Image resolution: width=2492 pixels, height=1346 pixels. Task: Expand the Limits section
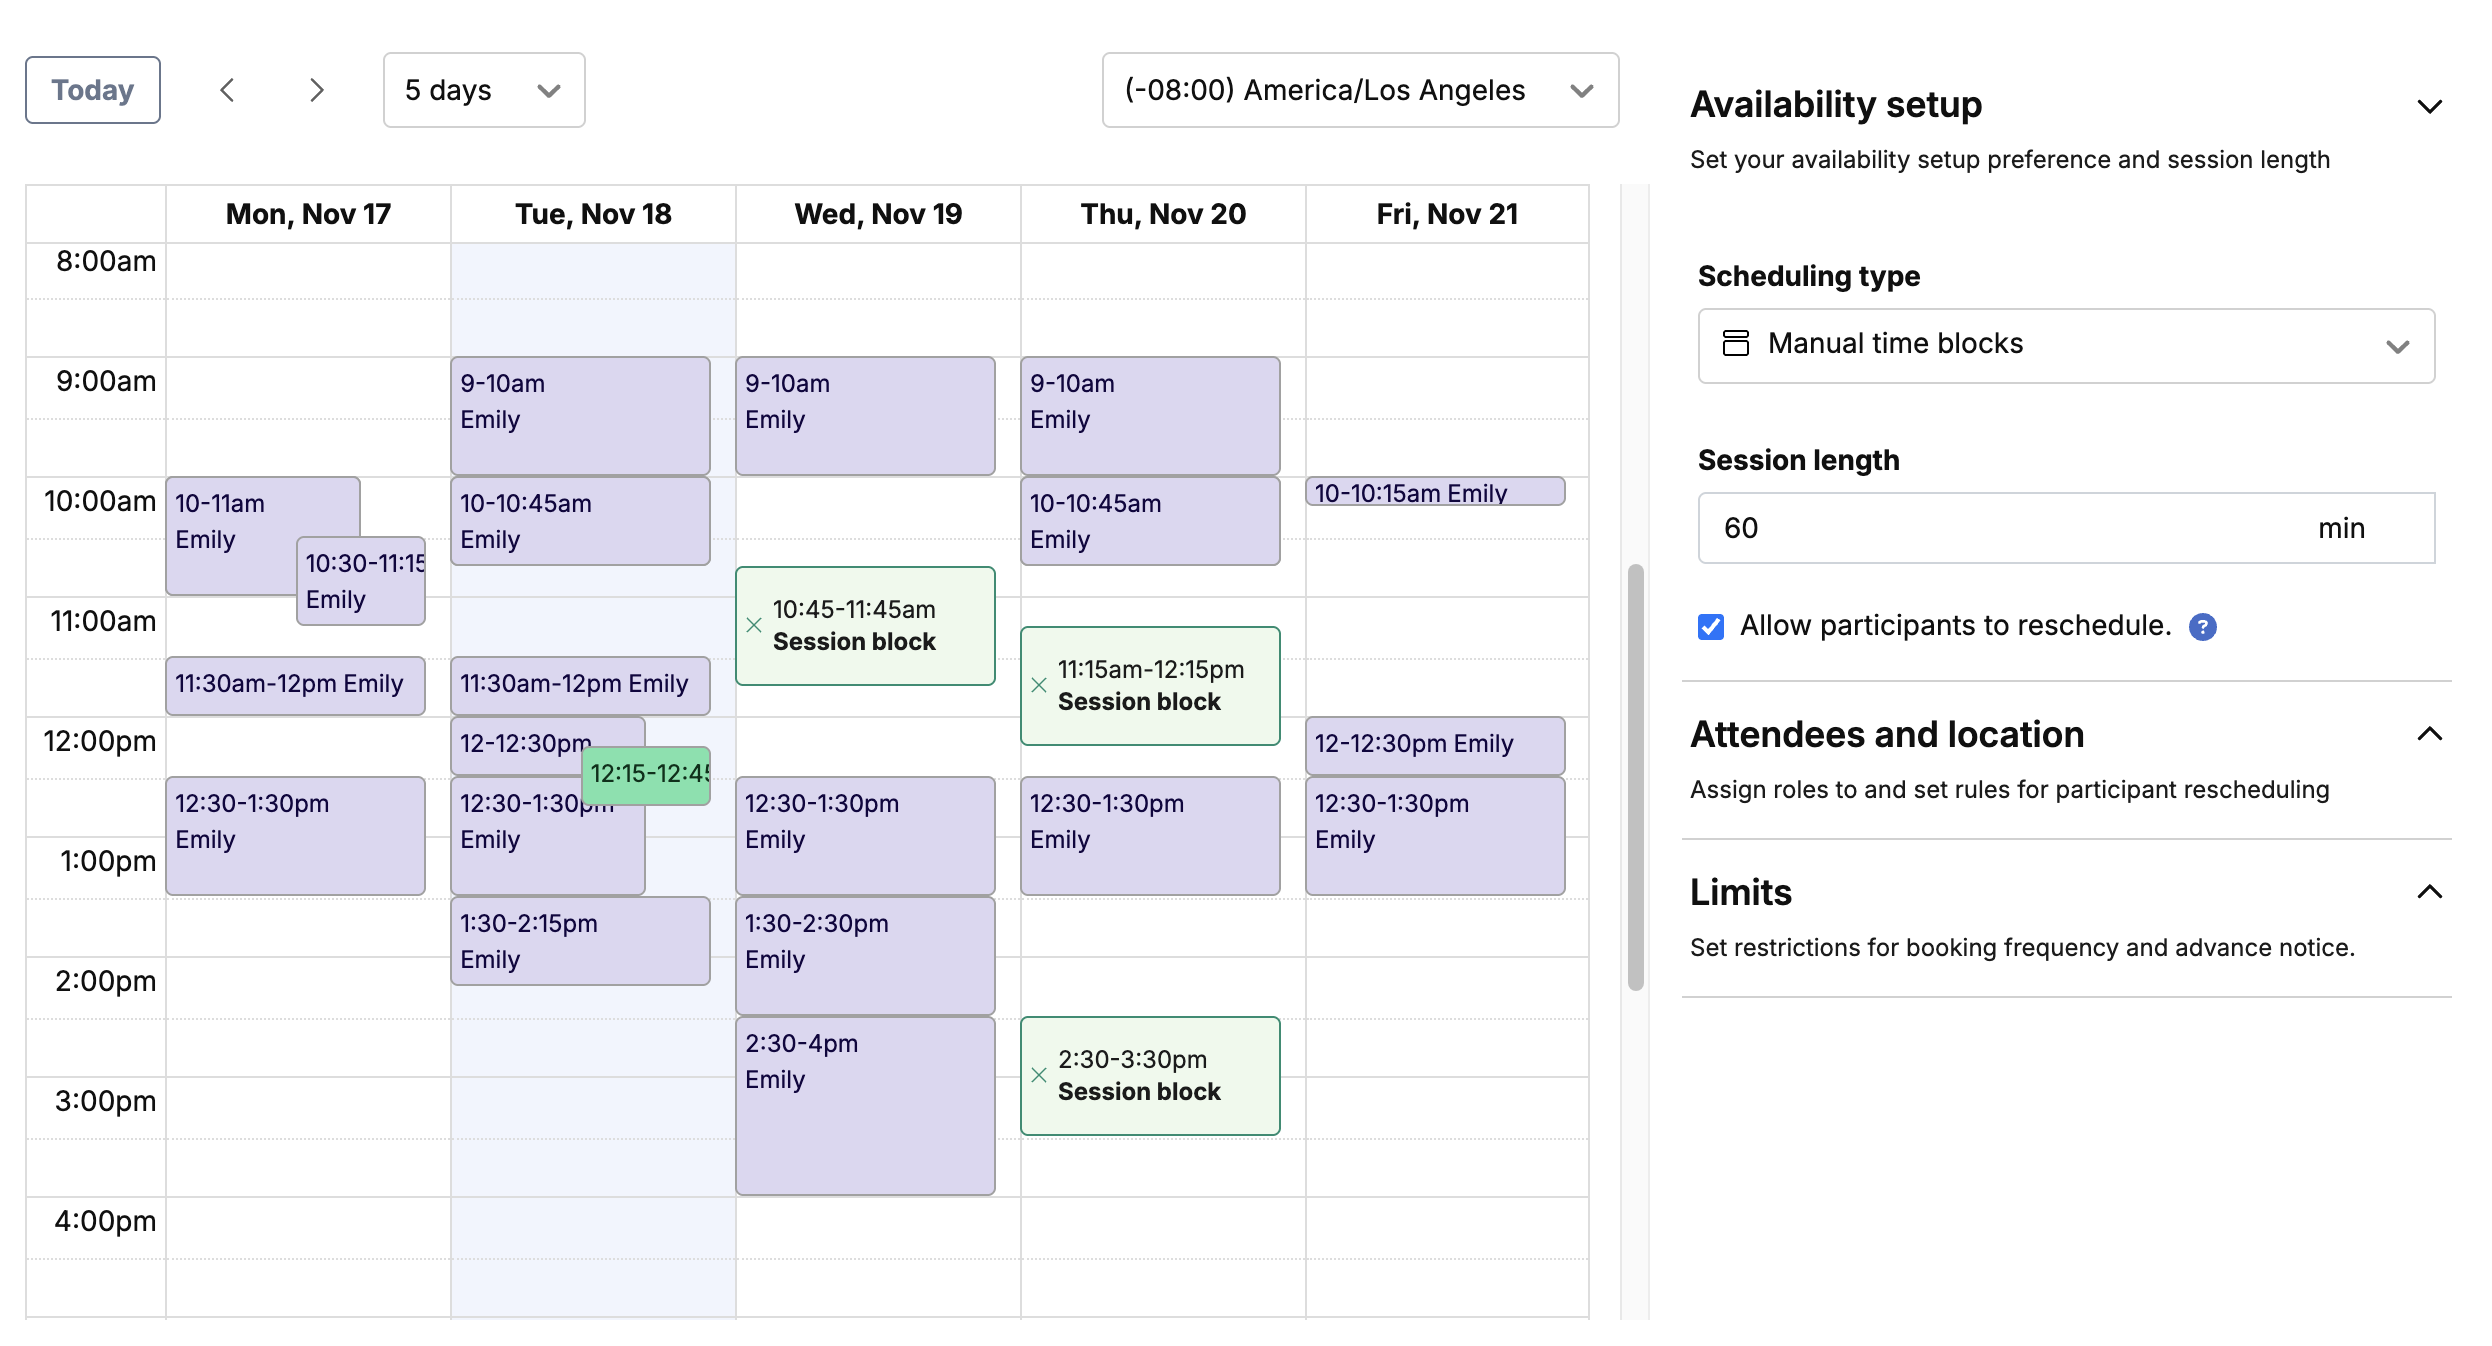[2429, 892]
